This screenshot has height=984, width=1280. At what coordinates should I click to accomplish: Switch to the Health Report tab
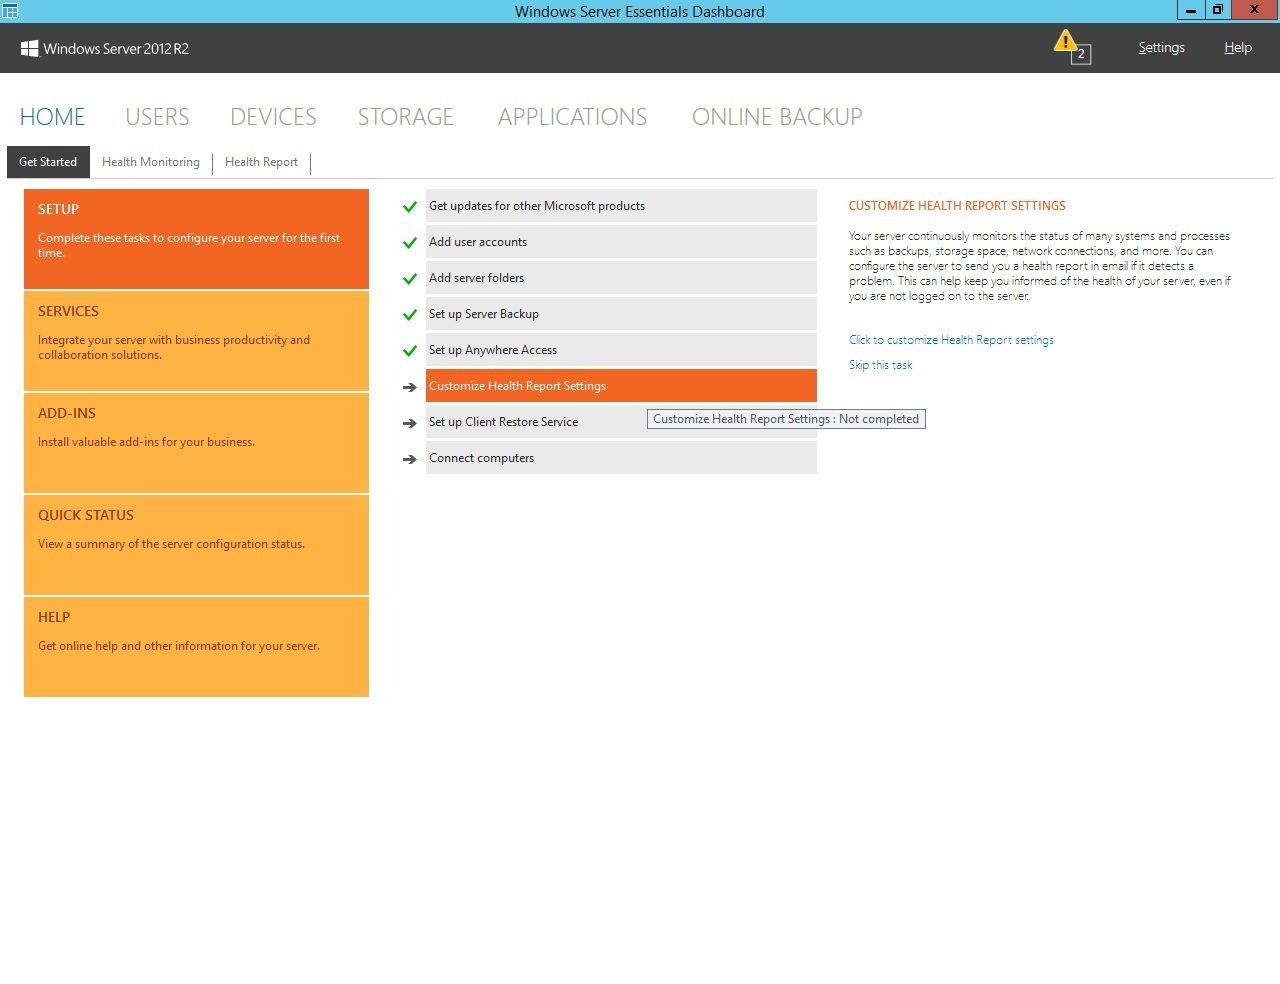(261, 162)
